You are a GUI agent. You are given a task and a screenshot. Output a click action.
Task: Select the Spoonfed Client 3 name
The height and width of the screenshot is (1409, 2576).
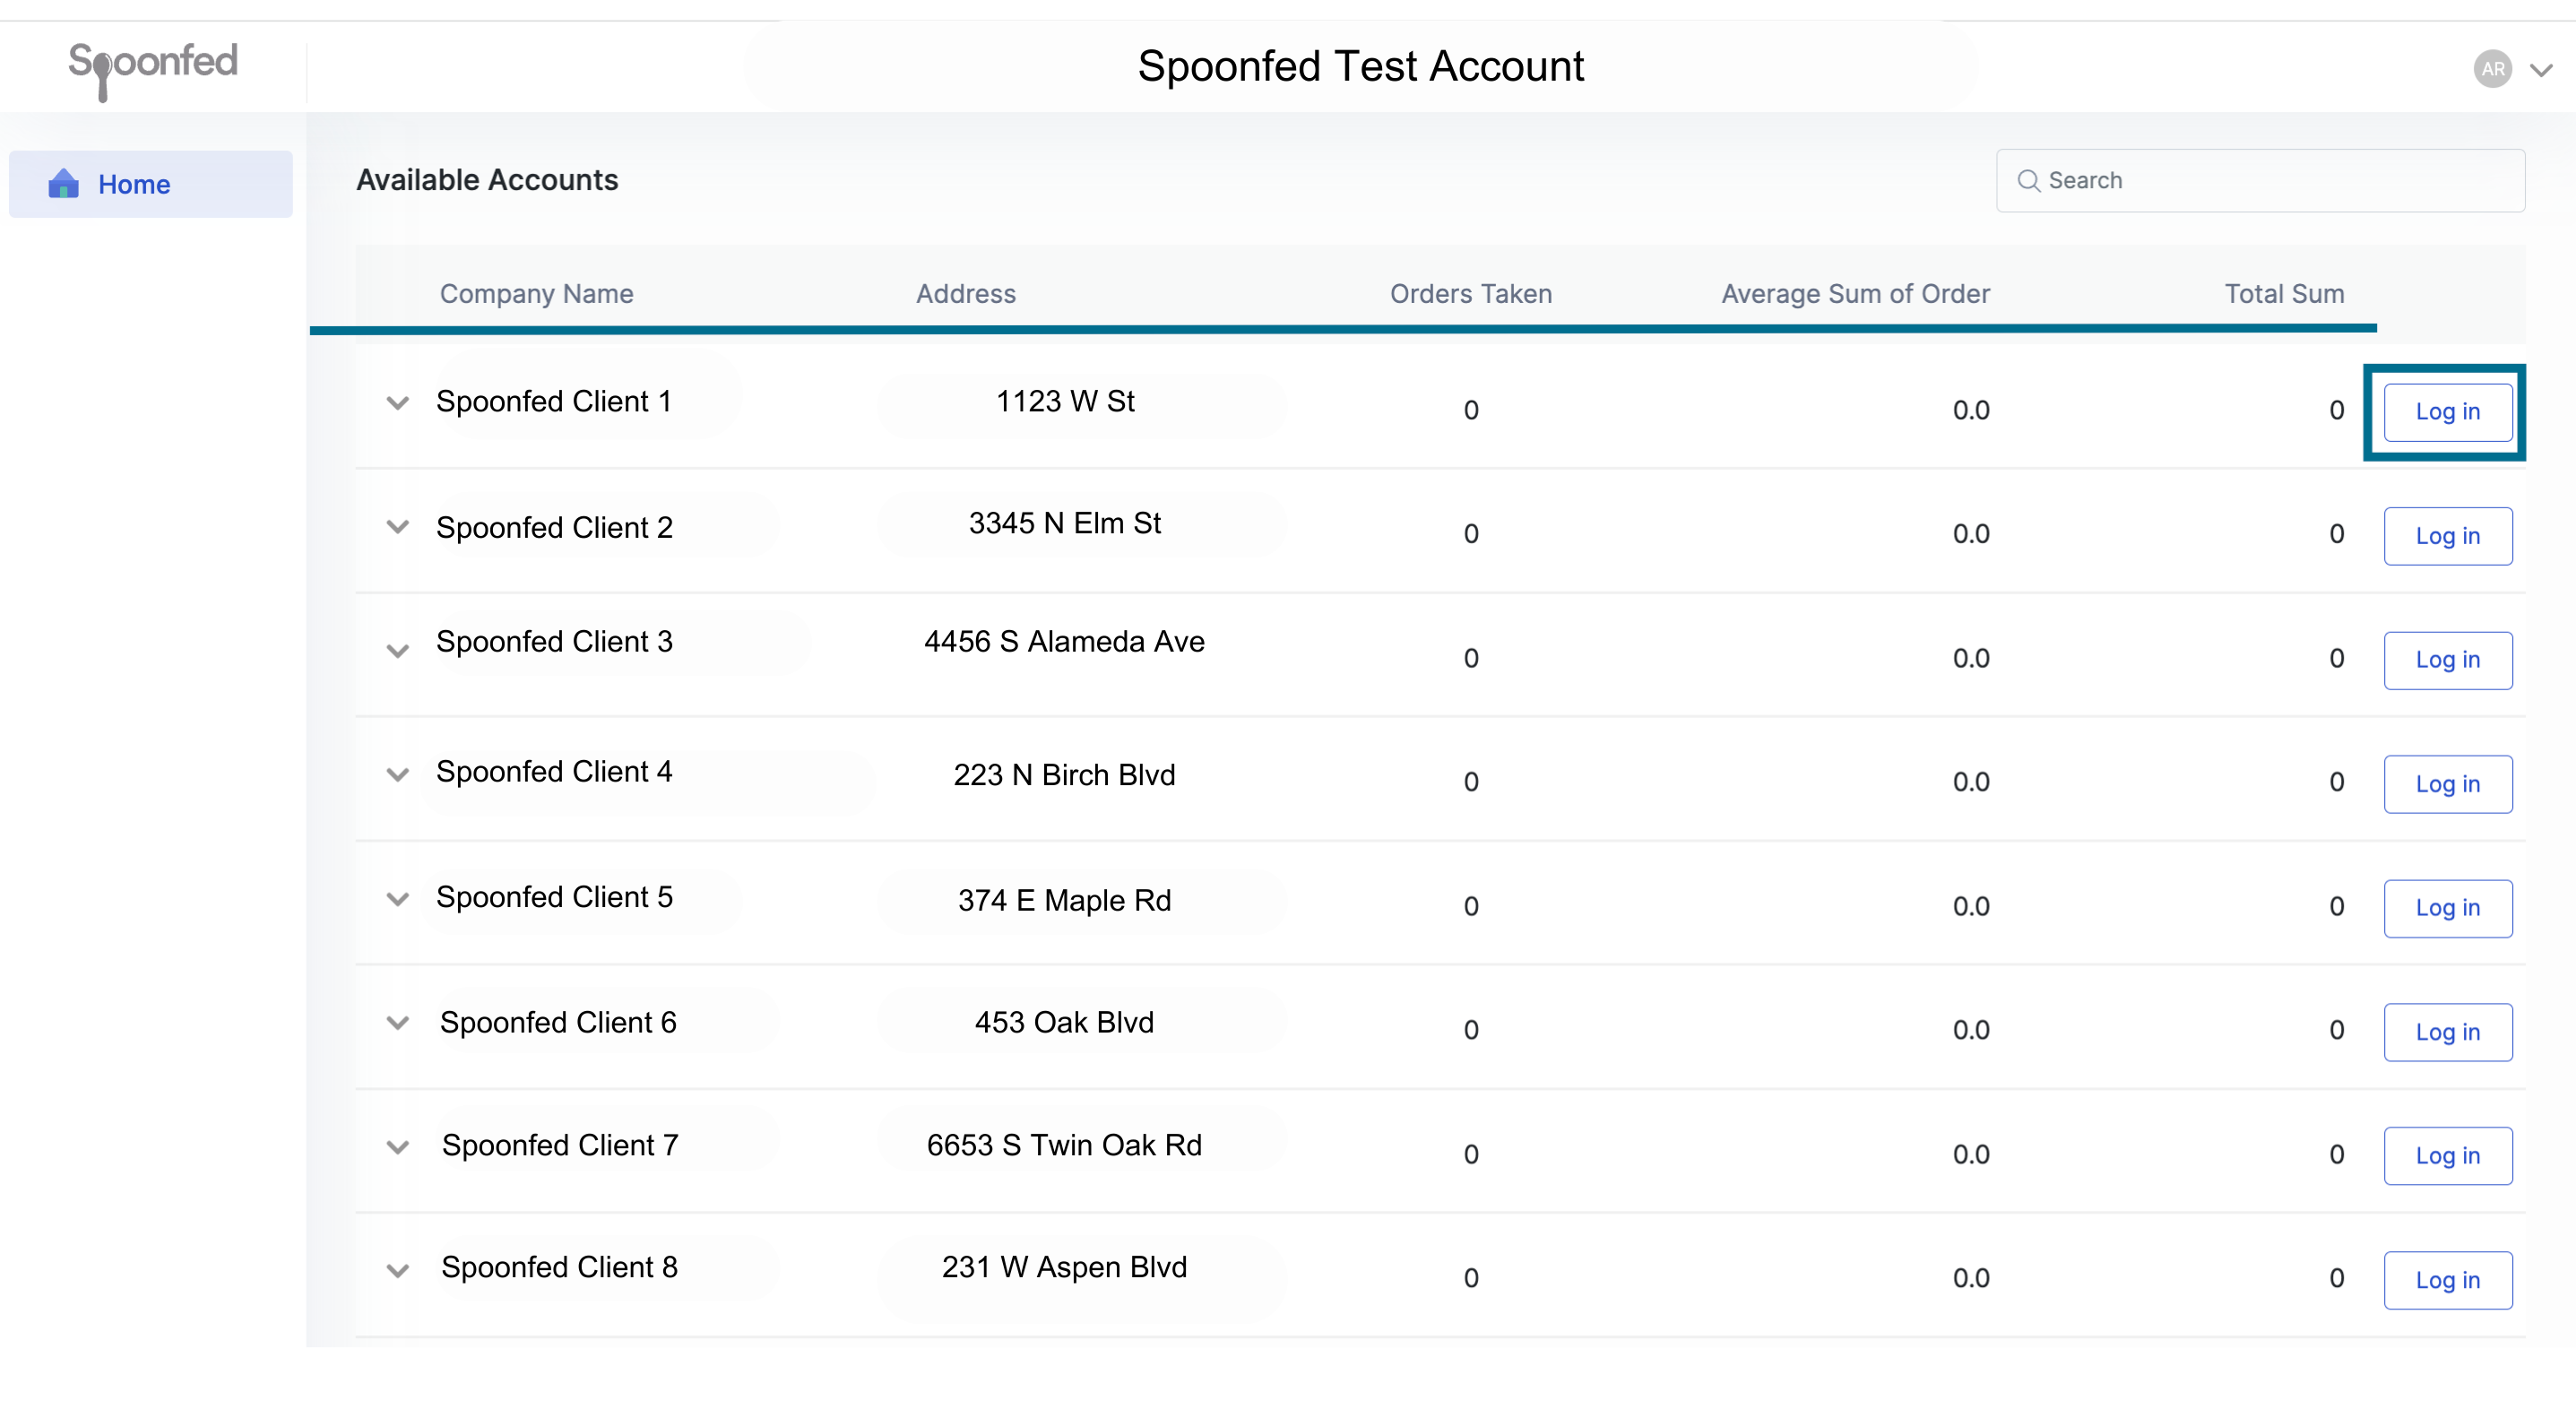point(554,641)
